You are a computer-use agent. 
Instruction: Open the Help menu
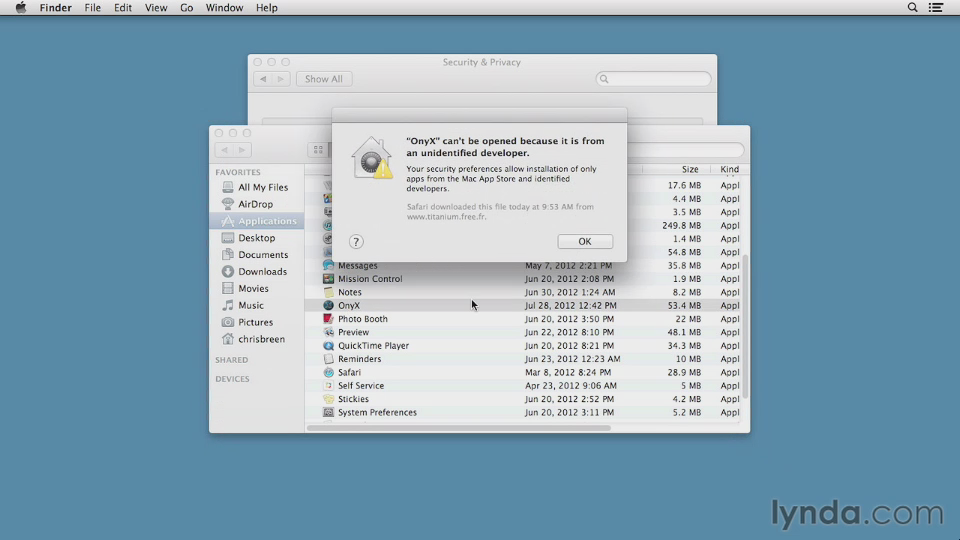266,7
